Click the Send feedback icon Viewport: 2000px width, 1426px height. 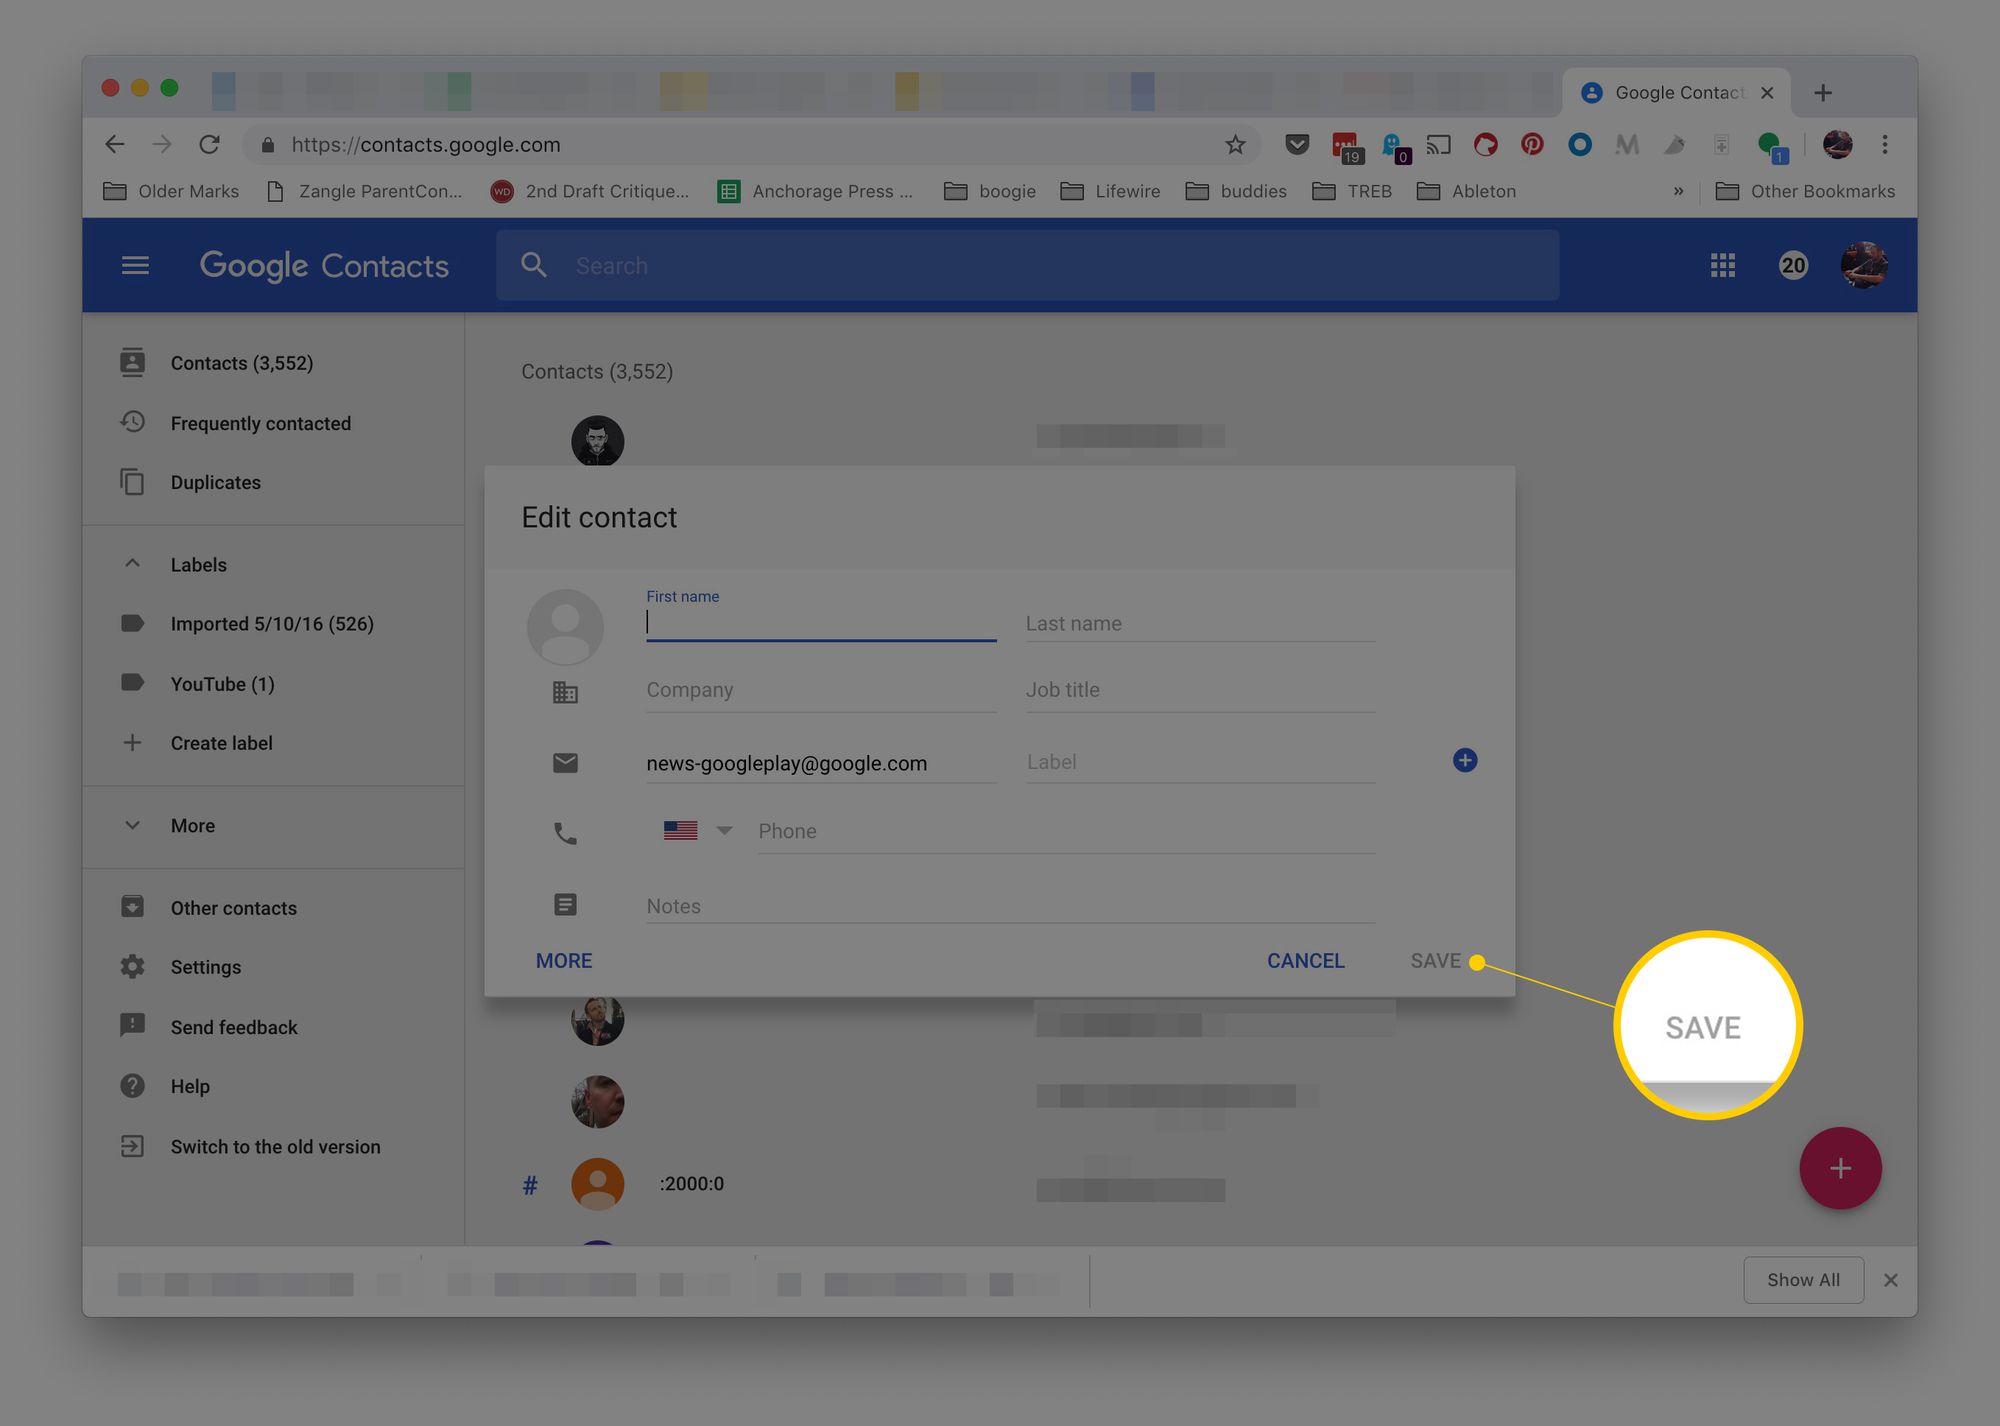[131, 1025]
